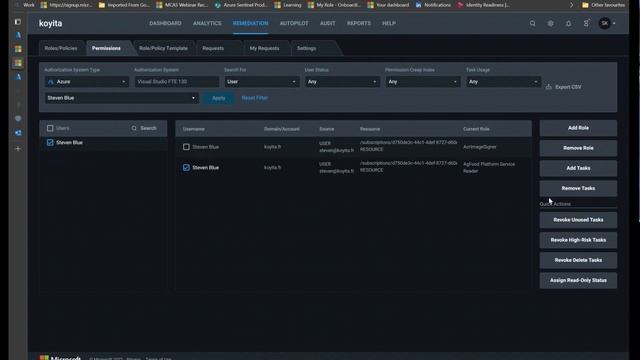Go to the Reports menu
This screenshot has height=360, width=640.
click(x=359, y=23)
